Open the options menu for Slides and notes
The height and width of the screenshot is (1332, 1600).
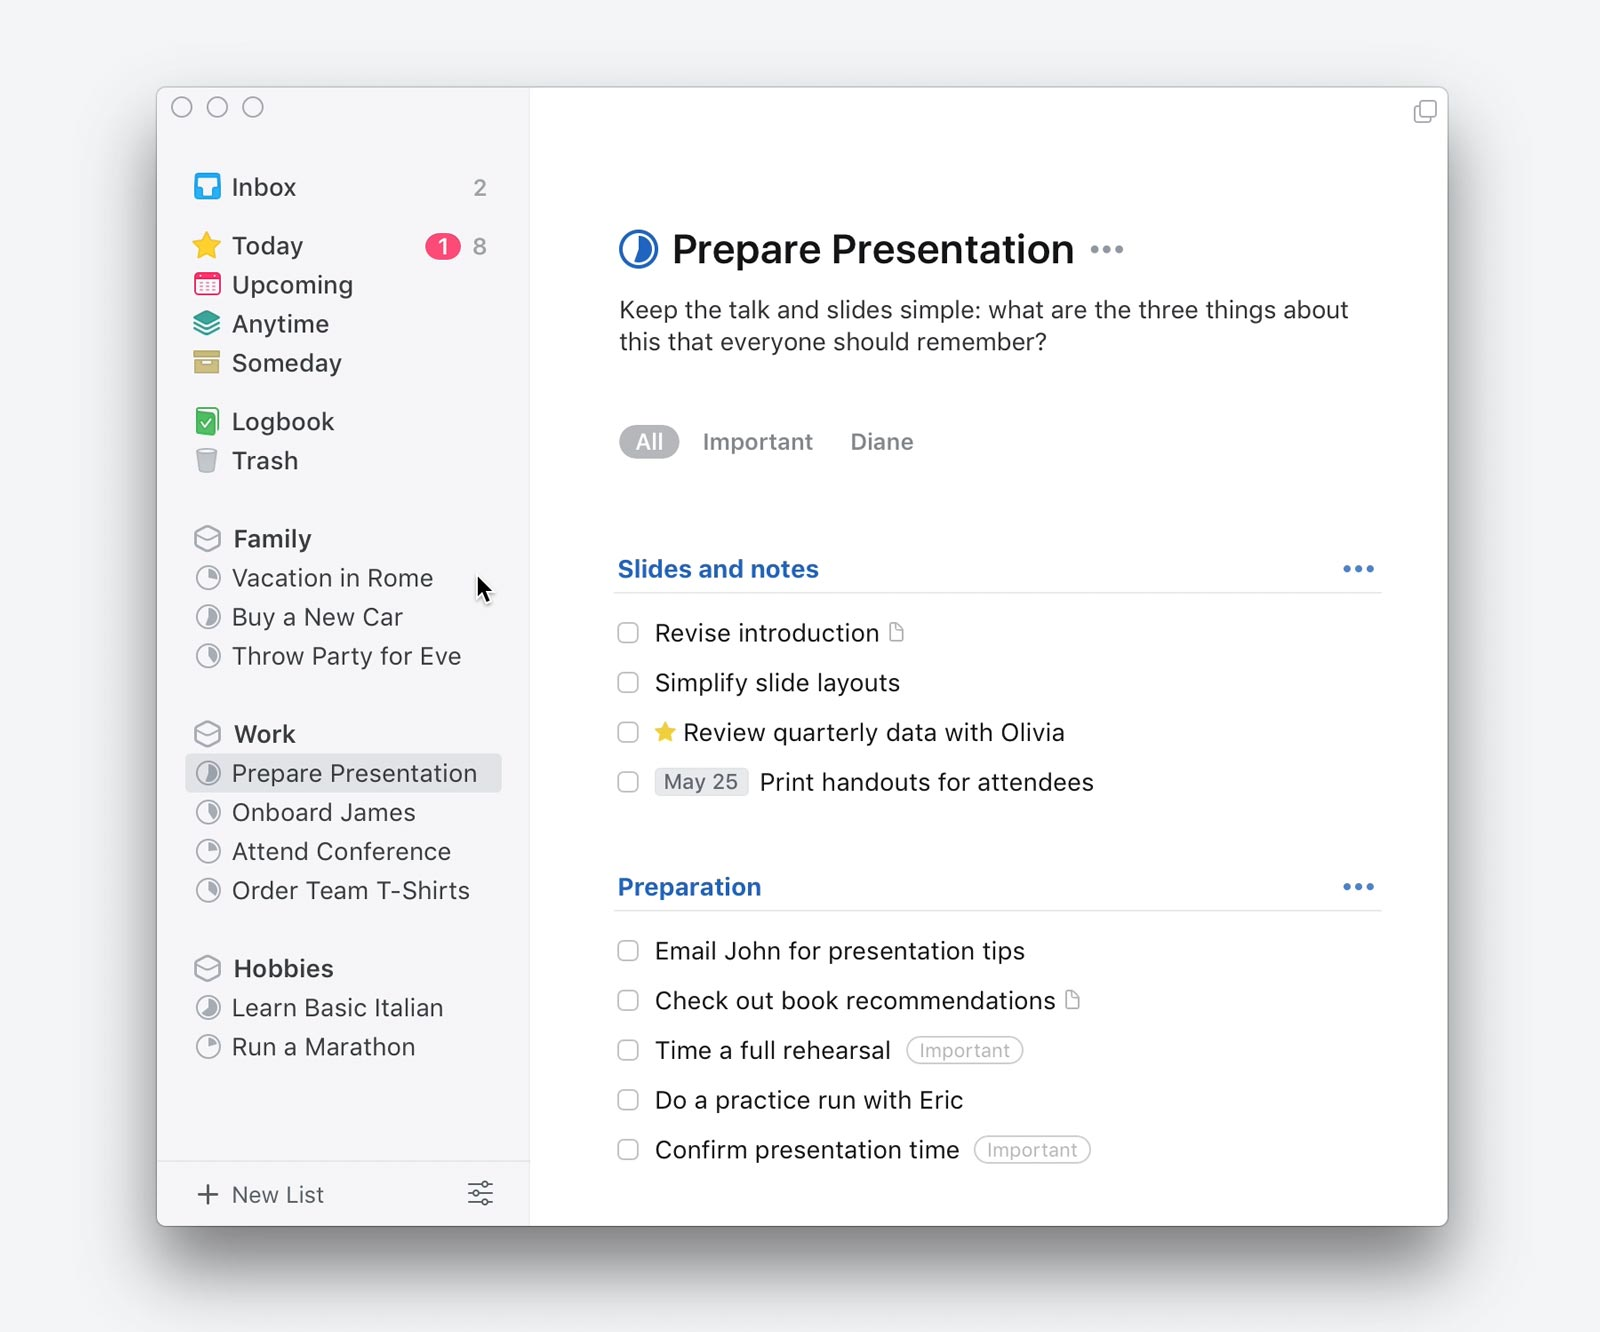pyautogui.click(x=1358, y=568)
